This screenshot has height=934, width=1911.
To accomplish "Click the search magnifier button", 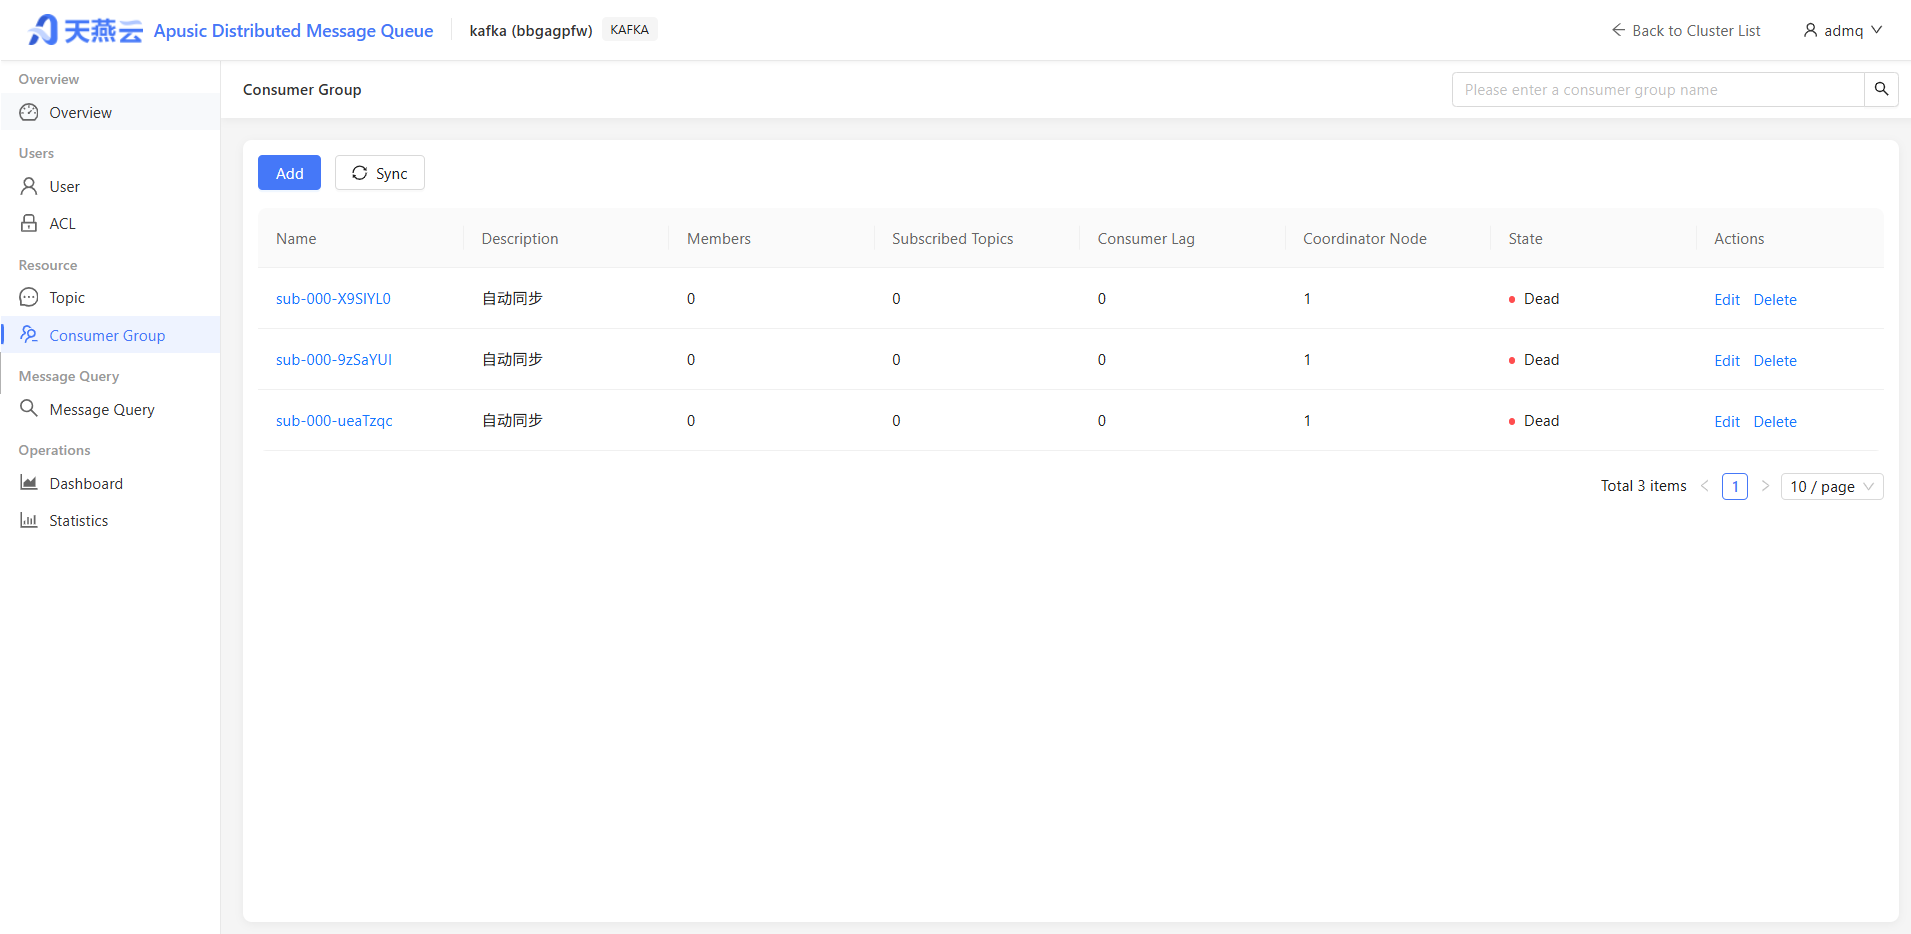I will pos(1881,89).
